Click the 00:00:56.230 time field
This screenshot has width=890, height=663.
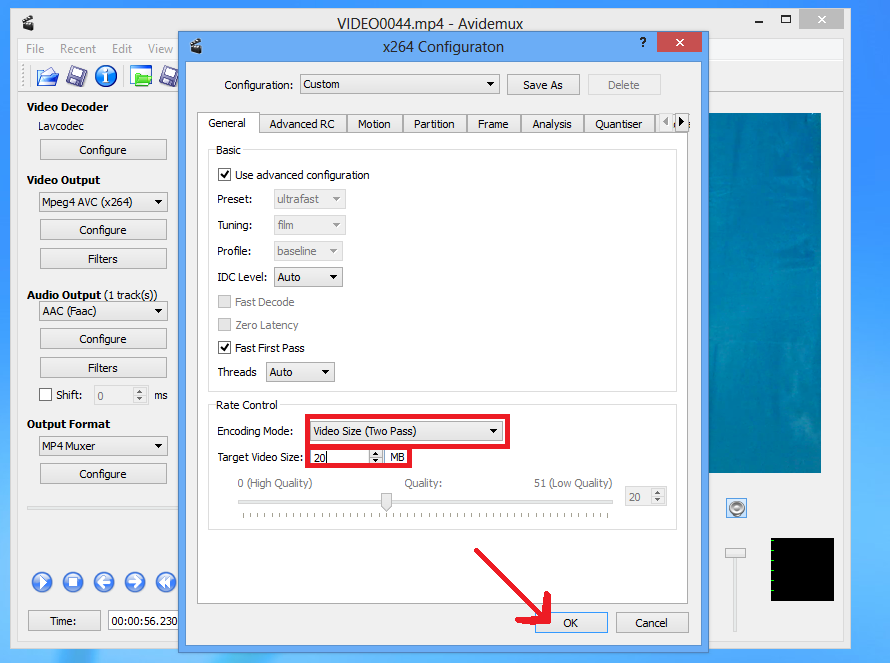point(143,621)
